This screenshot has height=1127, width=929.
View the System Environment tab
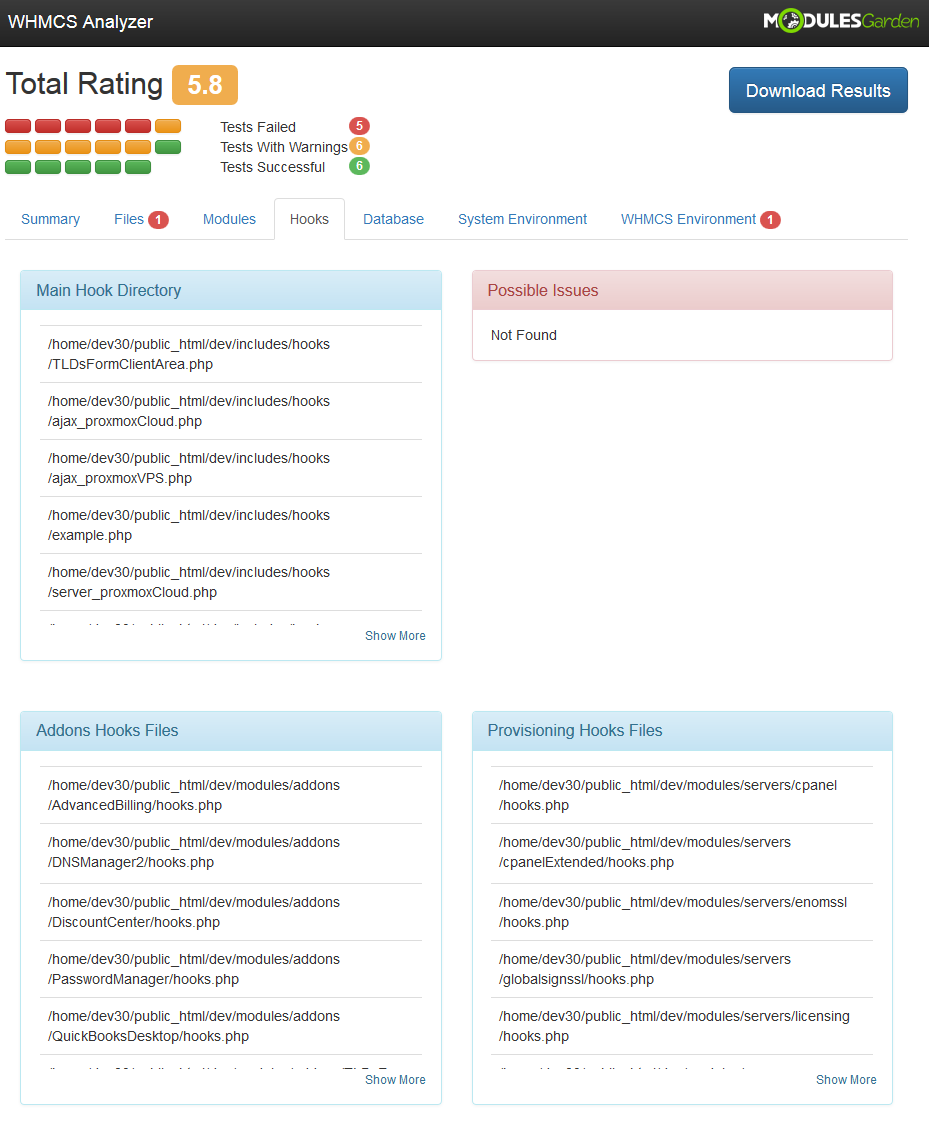(522, 219)
